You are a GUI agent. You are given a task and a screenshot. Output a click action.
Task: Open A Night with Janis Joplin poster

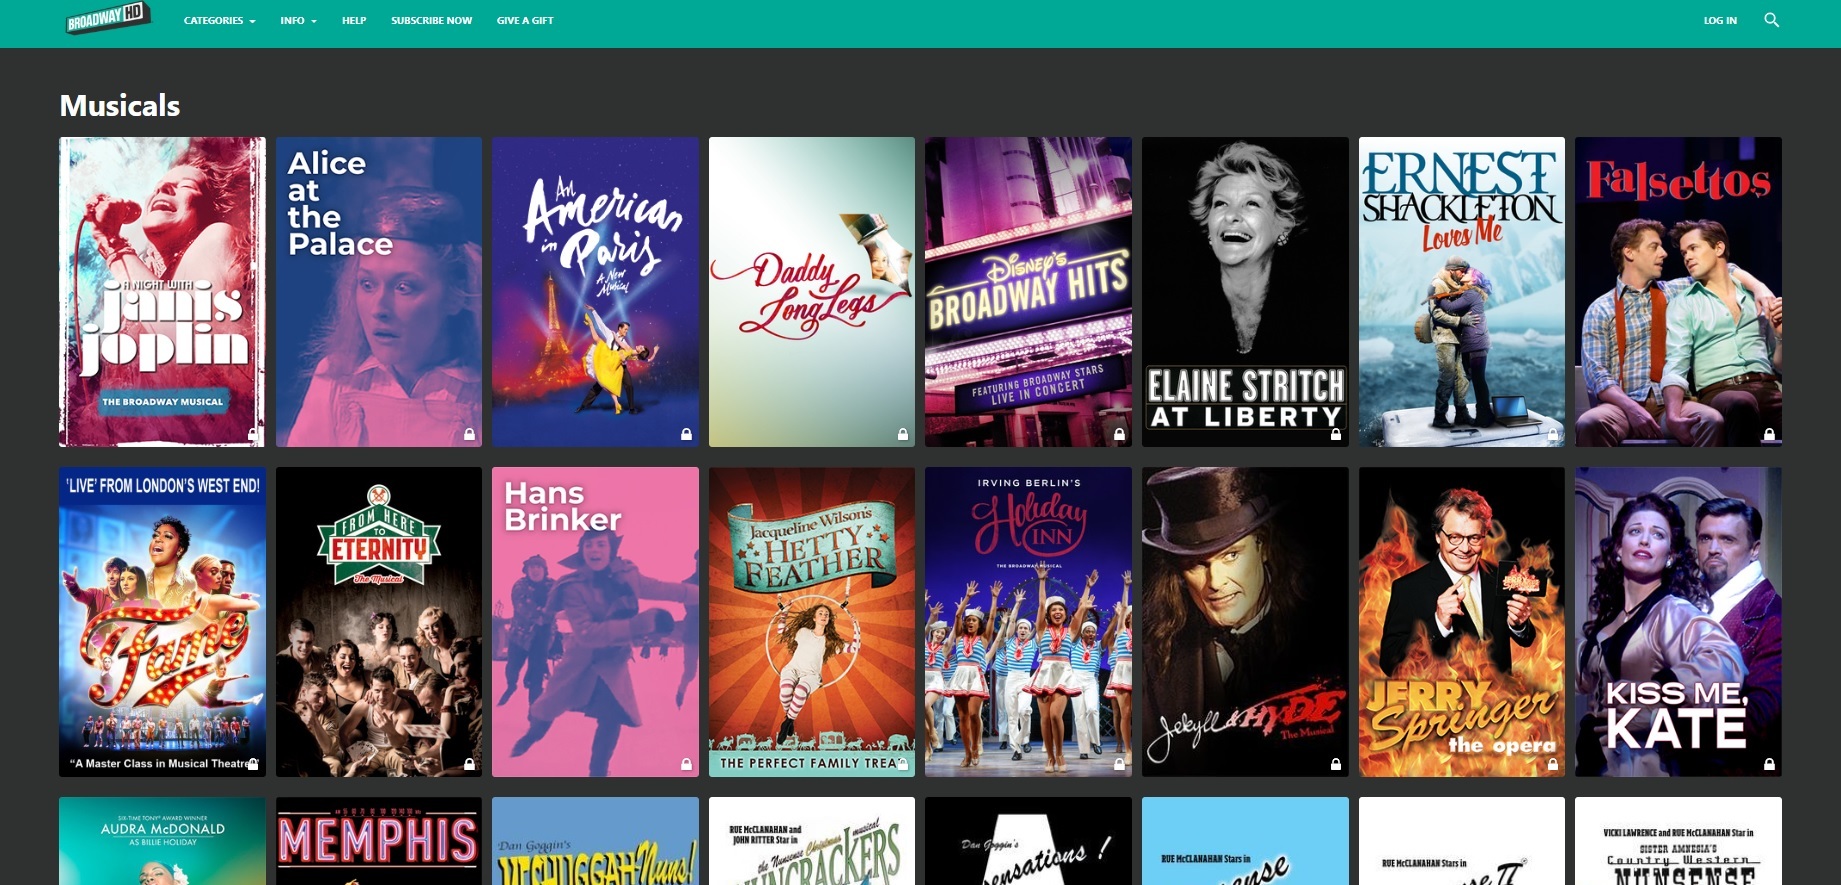[162, 292]
